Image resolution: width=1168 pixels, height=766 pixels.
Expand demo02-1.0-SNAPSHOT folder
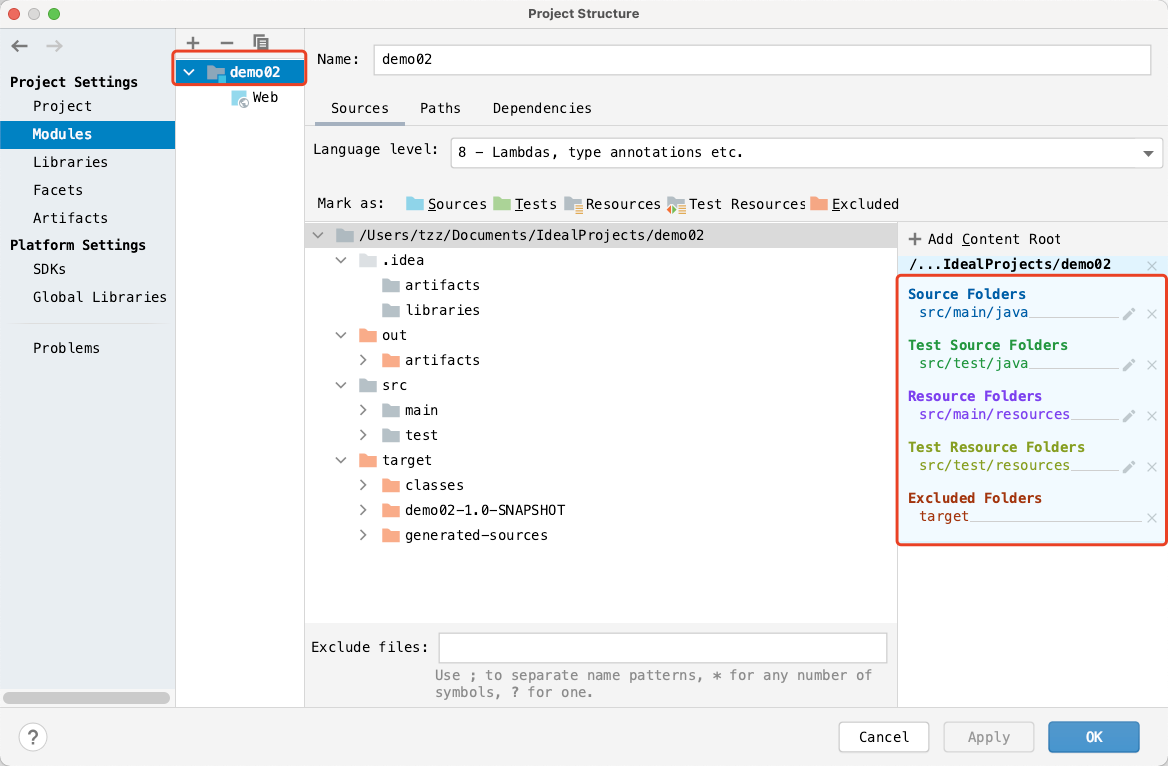[x=363, y=510]
